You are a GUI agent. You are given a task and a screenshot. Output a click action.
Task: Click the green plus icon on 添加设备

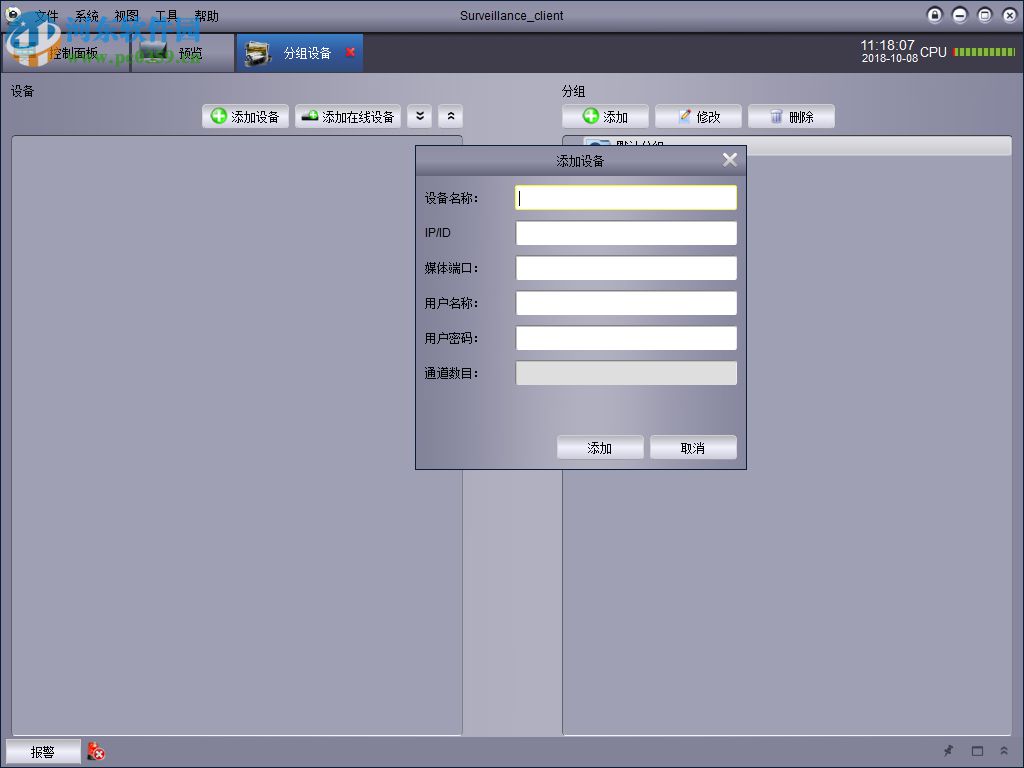click(x=219, y=116)
